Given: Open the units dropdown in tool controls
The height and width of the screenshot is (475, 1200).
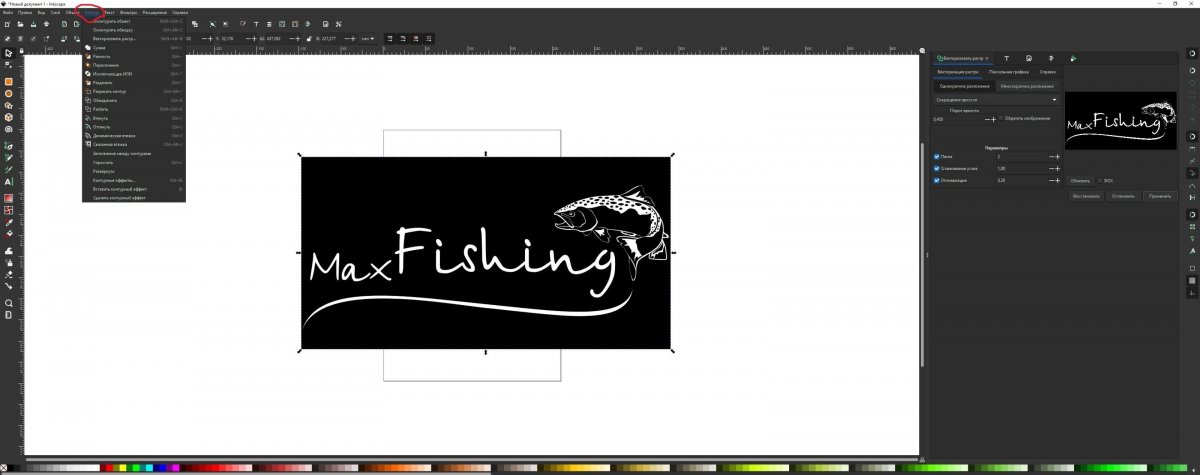Looking at the screenshot, I should click(368, 38).
